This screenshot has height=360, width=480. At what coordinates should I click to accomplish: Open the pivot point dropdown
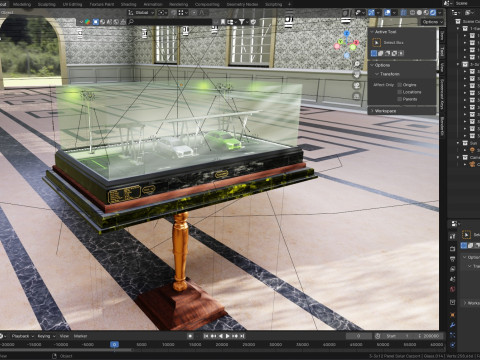162,13
